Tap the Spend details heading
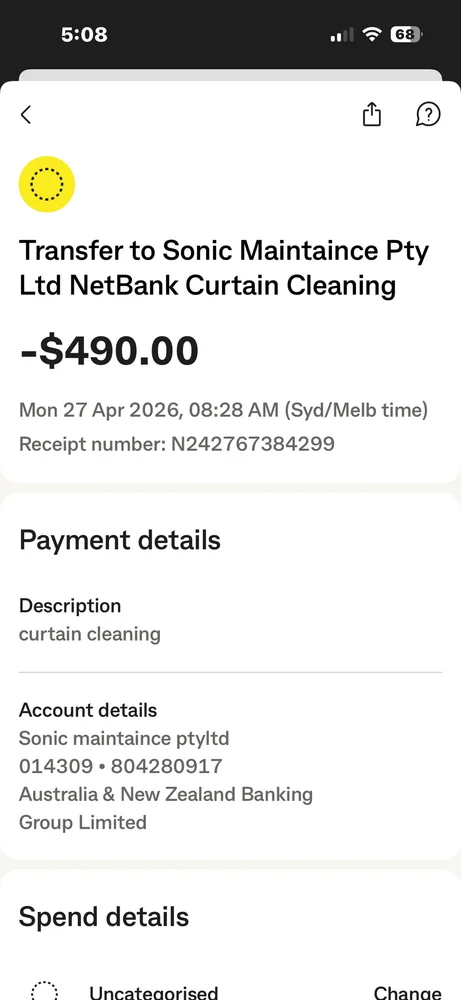This screenshot has width=461, height=1000. (x=104, y=917)
